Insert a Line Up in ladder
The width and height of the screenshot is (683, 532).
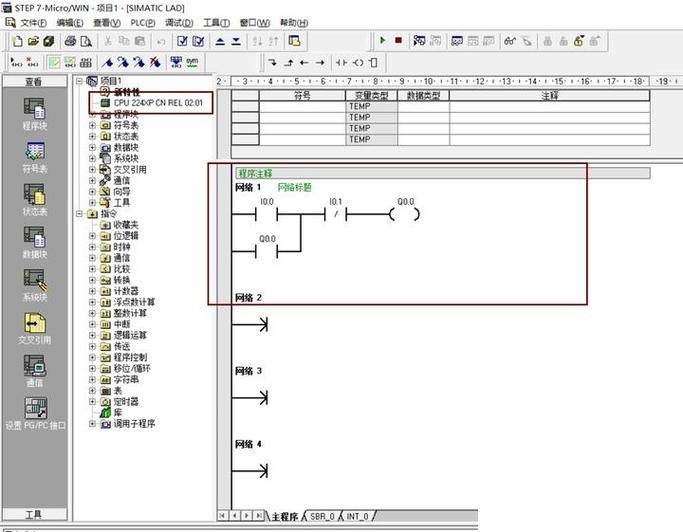[288, 63]
